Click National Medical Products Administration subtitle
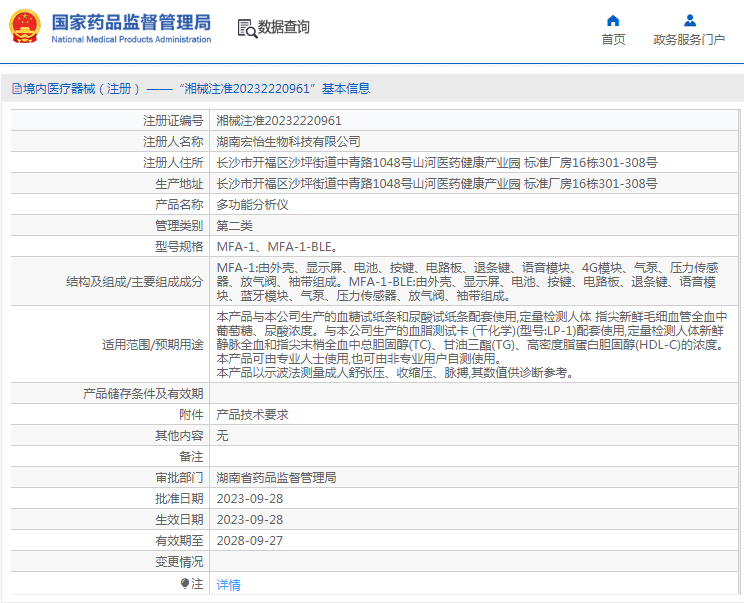The height and width of the screenshot is (603, 744). [131, 39]
